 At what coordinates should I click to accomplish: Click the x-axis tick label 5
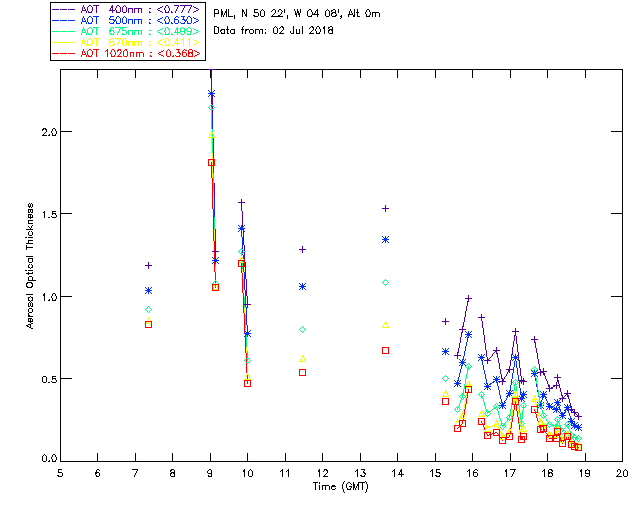click(x=60, y=473)
